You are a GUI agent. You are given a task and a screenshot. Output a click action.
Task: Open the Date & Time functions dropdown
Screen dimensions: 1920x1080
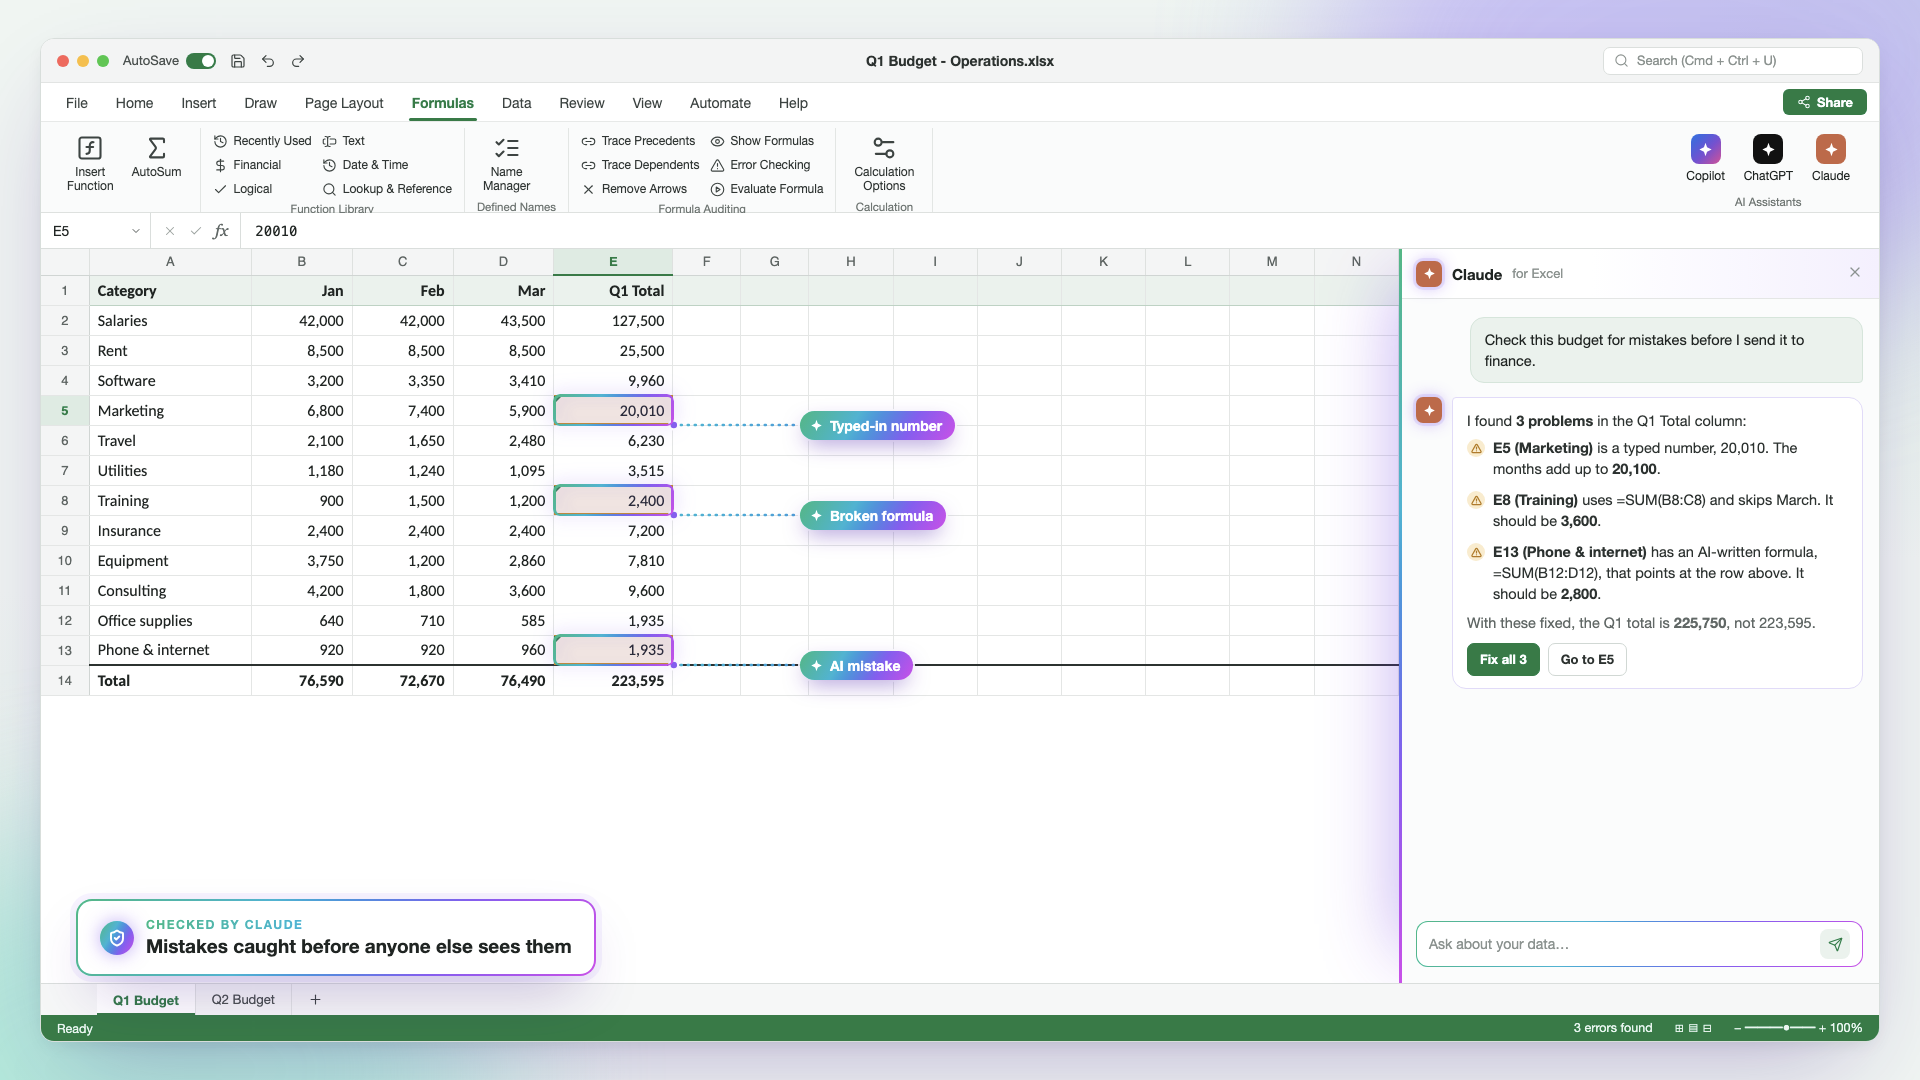pyautogui.click(x=365, y=165)
